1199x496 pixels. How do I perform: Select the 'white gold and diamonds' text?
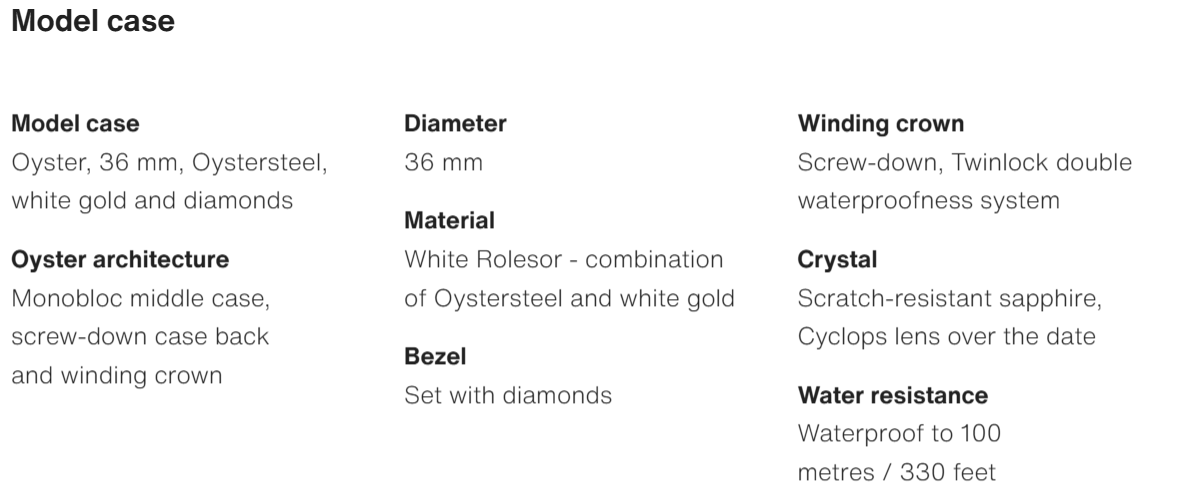[152, 200]
